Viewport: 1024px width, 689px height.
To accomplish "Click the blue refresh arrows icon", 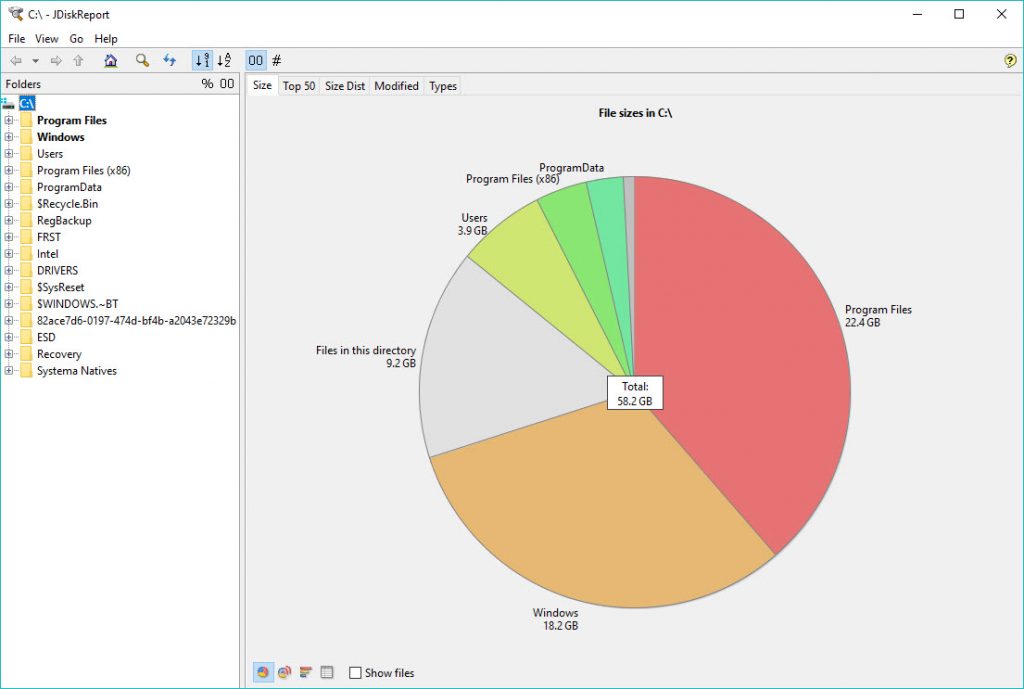I will click(x=170, y=61).
